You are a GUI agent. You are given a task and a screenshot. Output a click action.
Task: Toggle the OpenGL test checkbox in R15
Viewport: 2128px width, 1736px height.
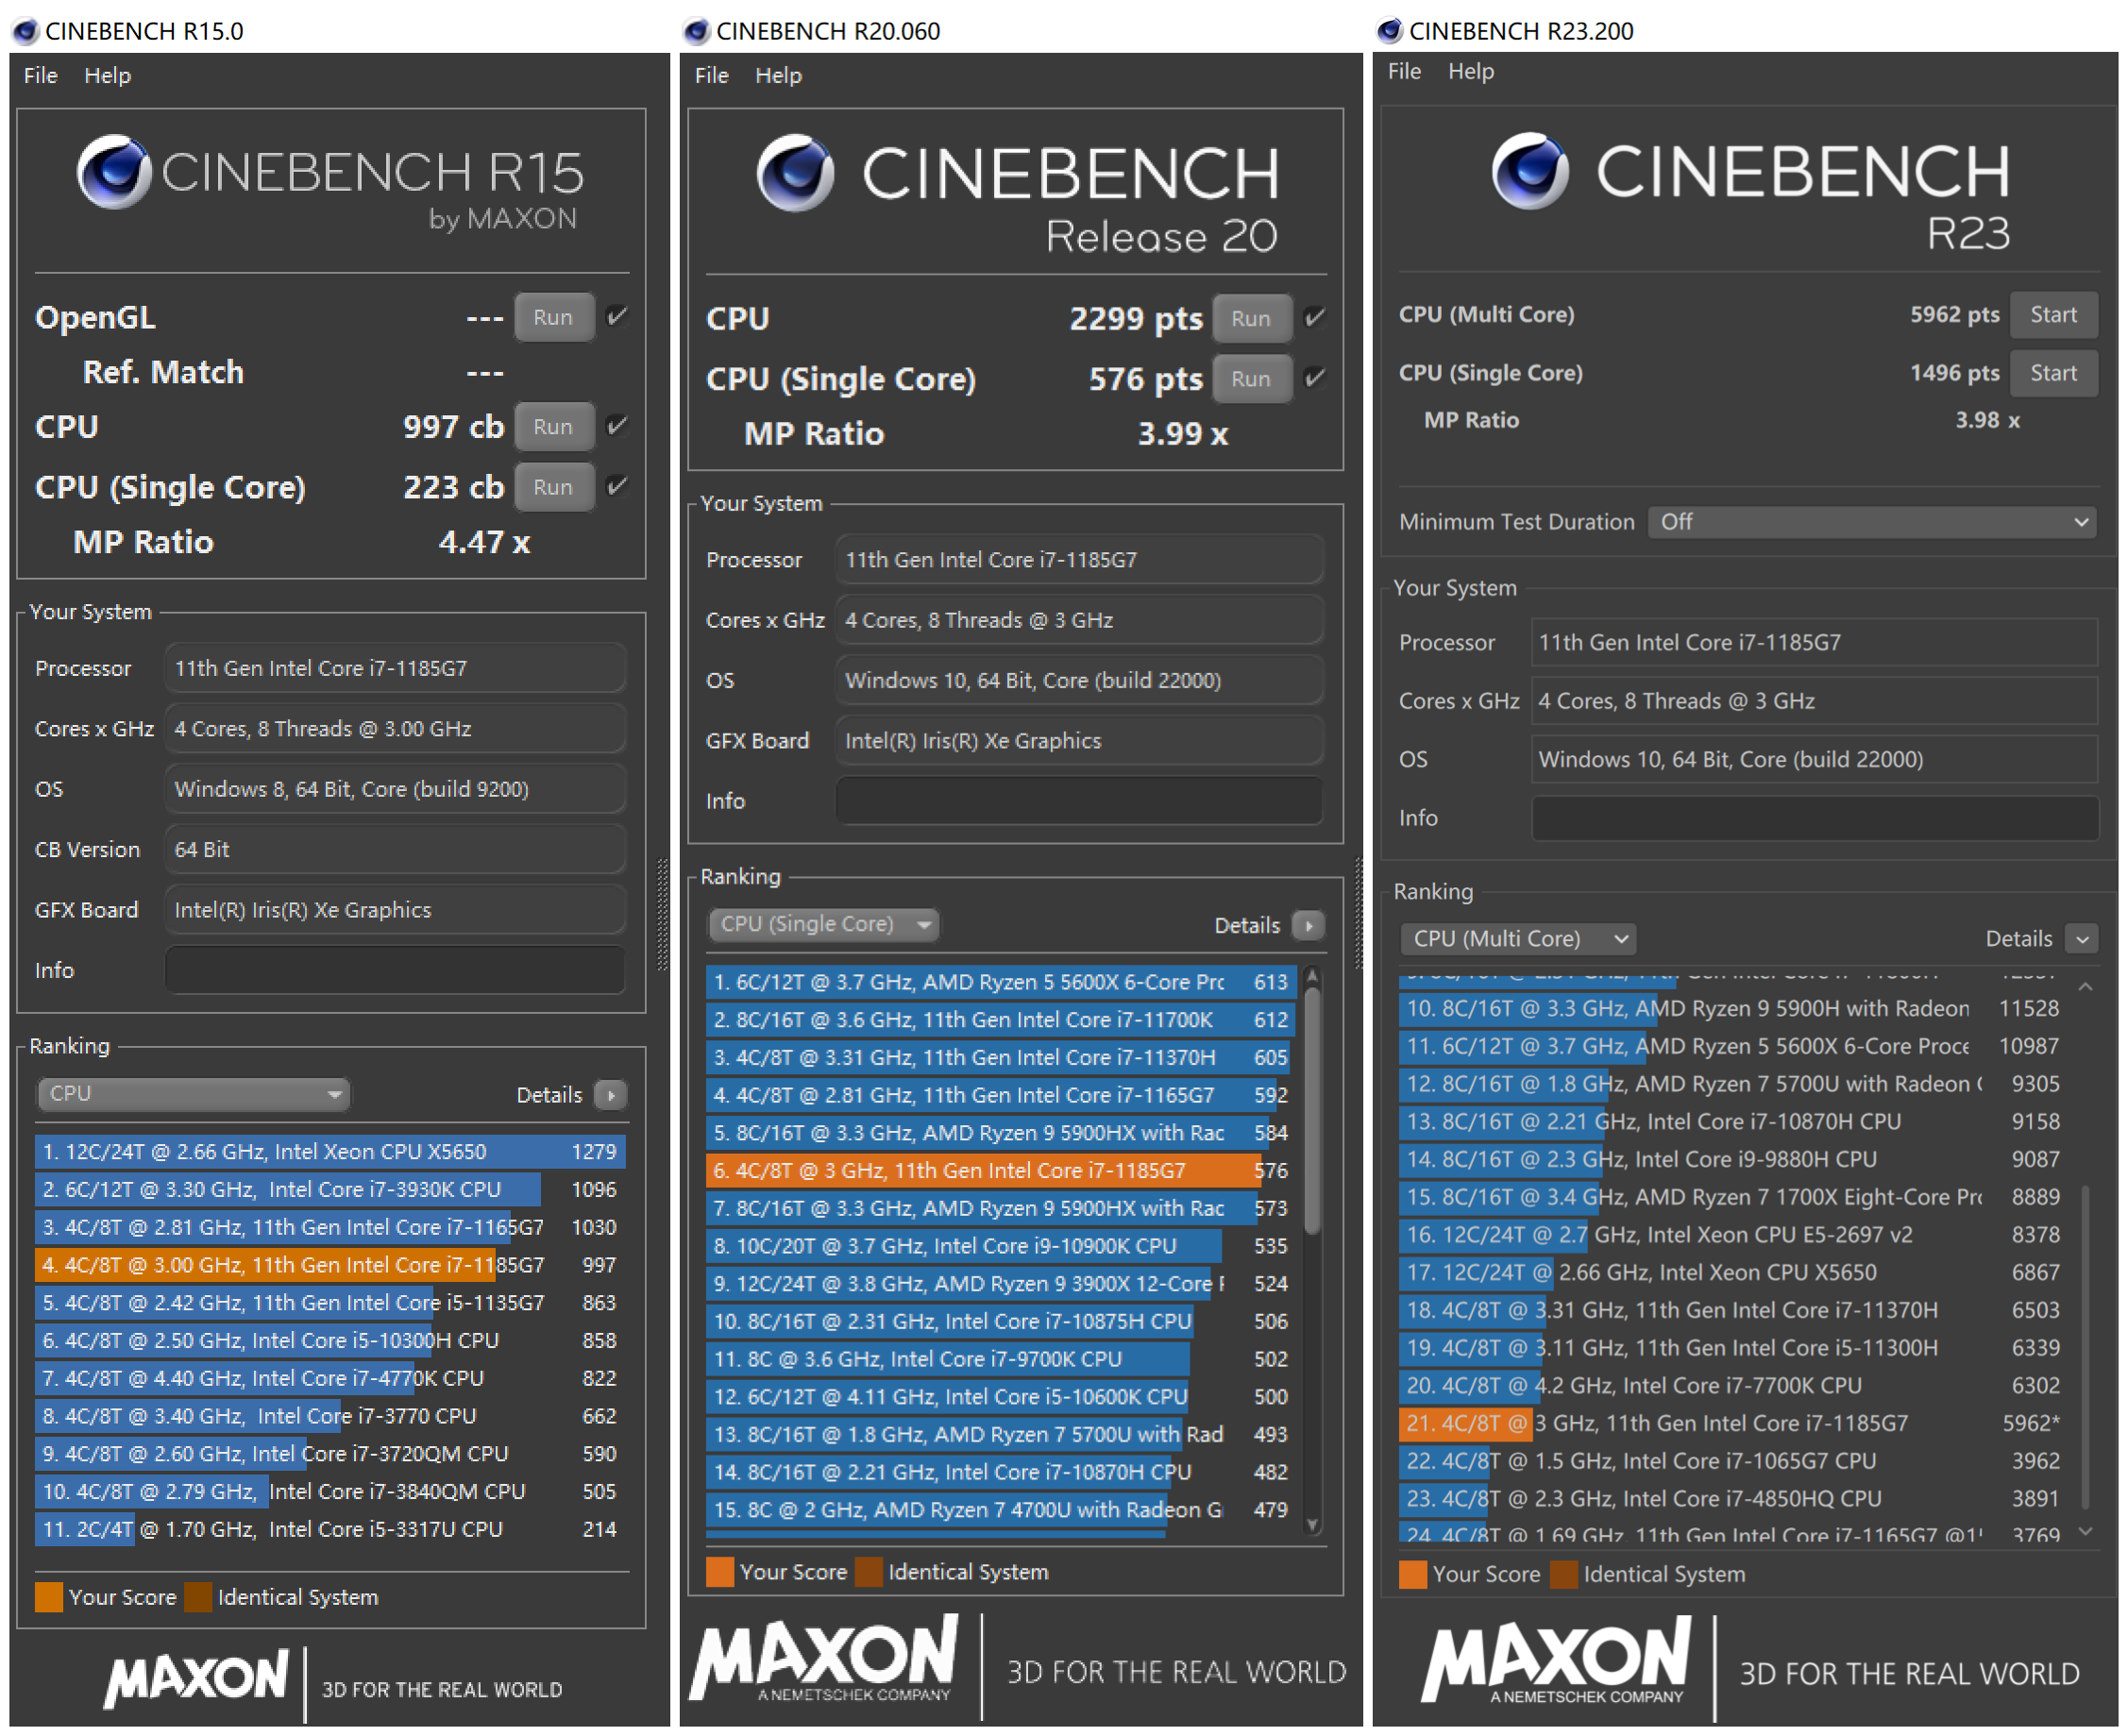tap(618, 317)
